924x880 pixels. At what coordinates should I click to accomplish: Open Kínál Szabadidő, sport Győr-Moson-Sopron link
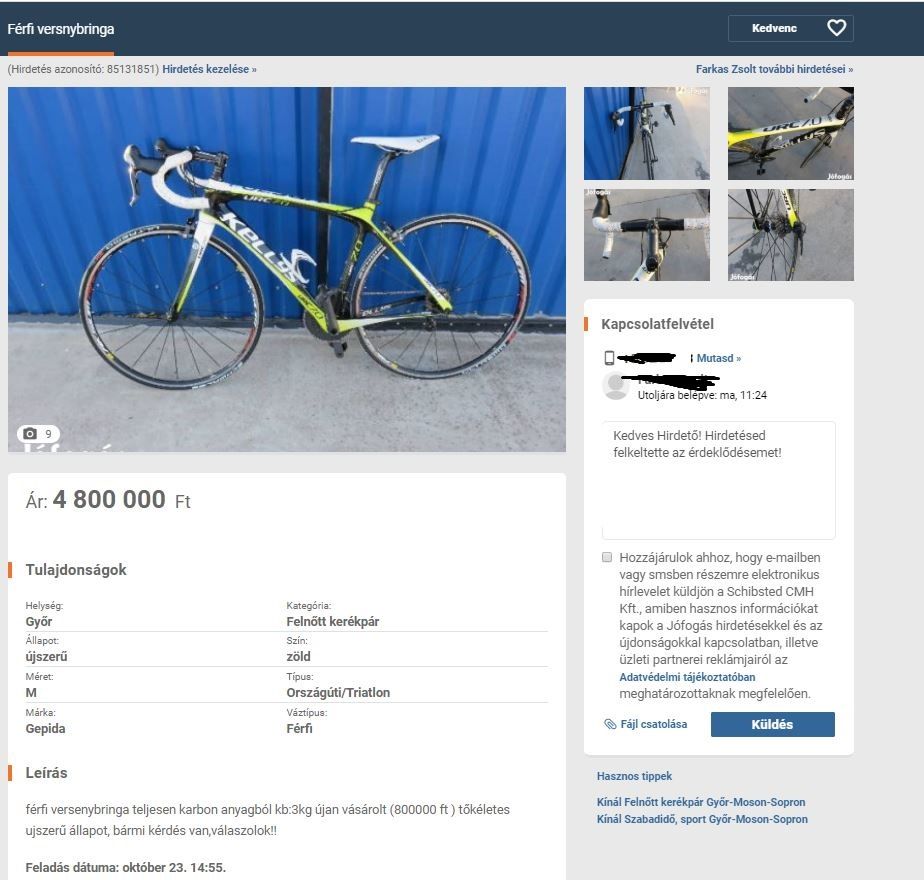pyautogui.click(x=702, y=819)
